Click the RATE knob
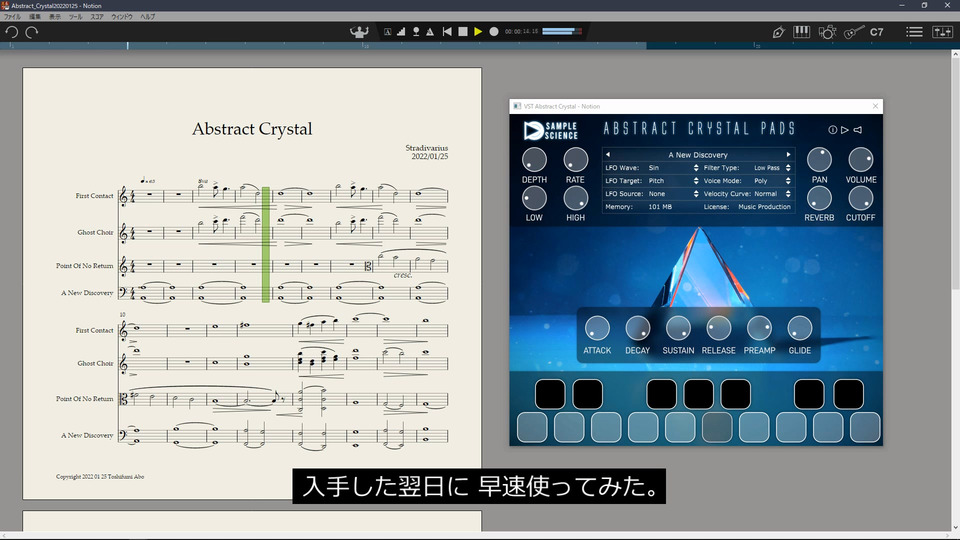The width and height of the screenshot is (960, 540). coord(576,160)
